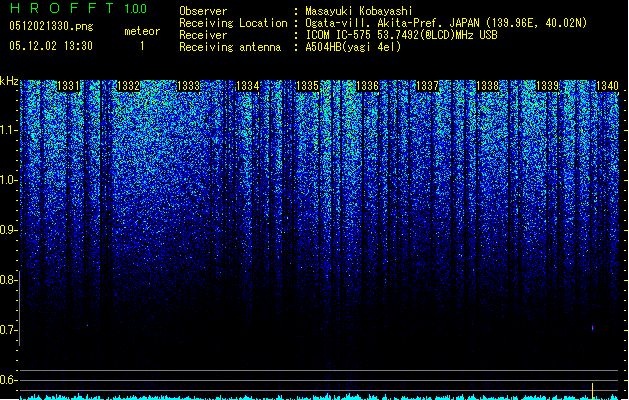This screenshot has height=400, width=629.
Task: Click the 1335 time marker
Action: pos(307,86)
